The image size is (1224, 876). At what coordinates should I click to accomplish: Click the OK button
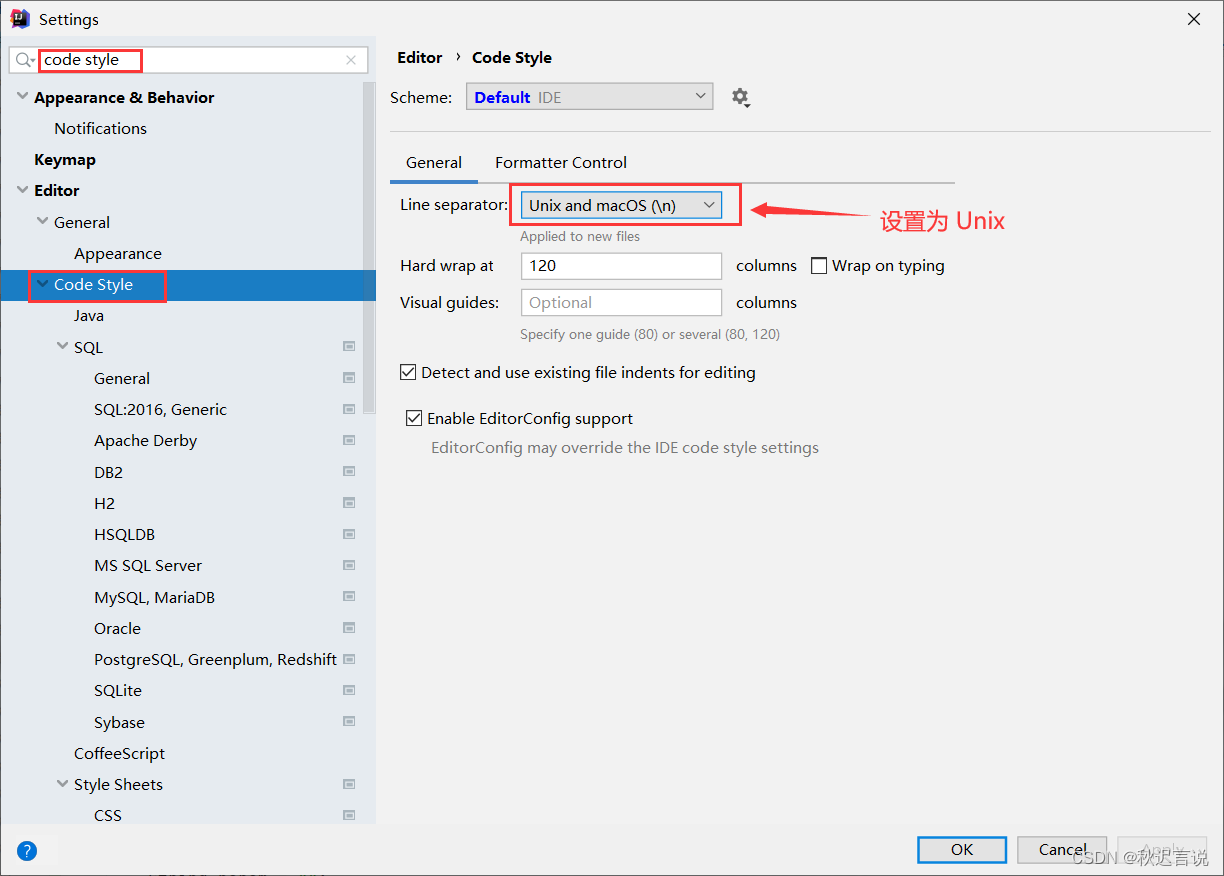[x=960, y=849]
